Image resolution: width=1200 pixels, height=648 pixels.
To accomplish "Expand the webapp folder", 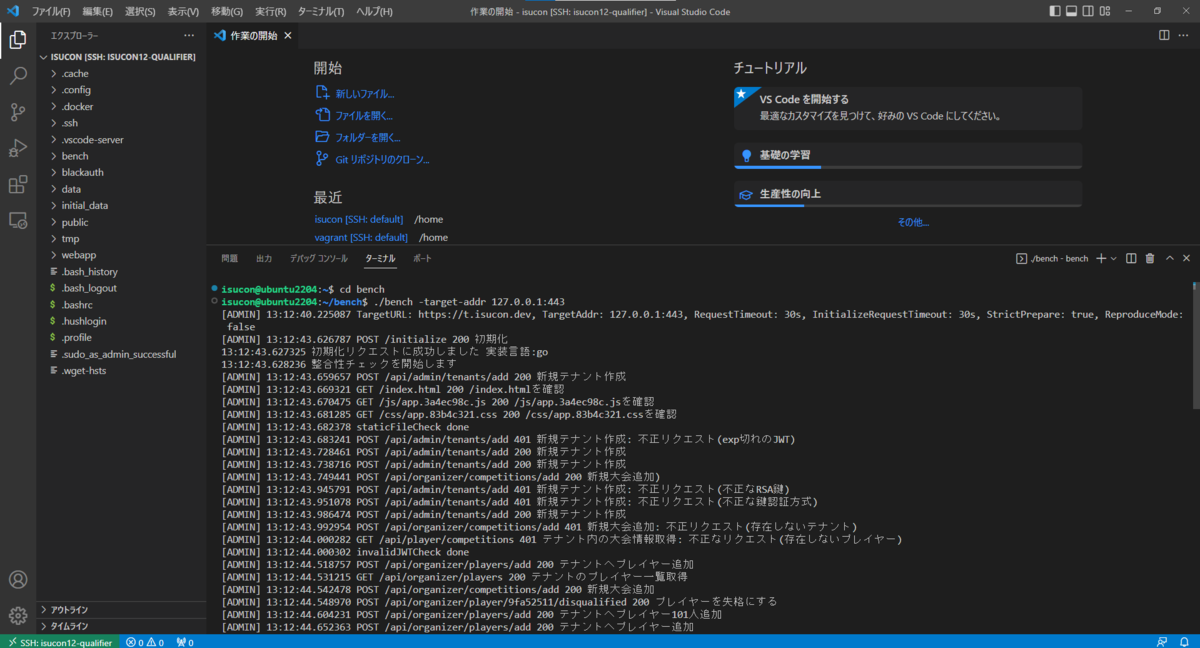I will (121, 255).
